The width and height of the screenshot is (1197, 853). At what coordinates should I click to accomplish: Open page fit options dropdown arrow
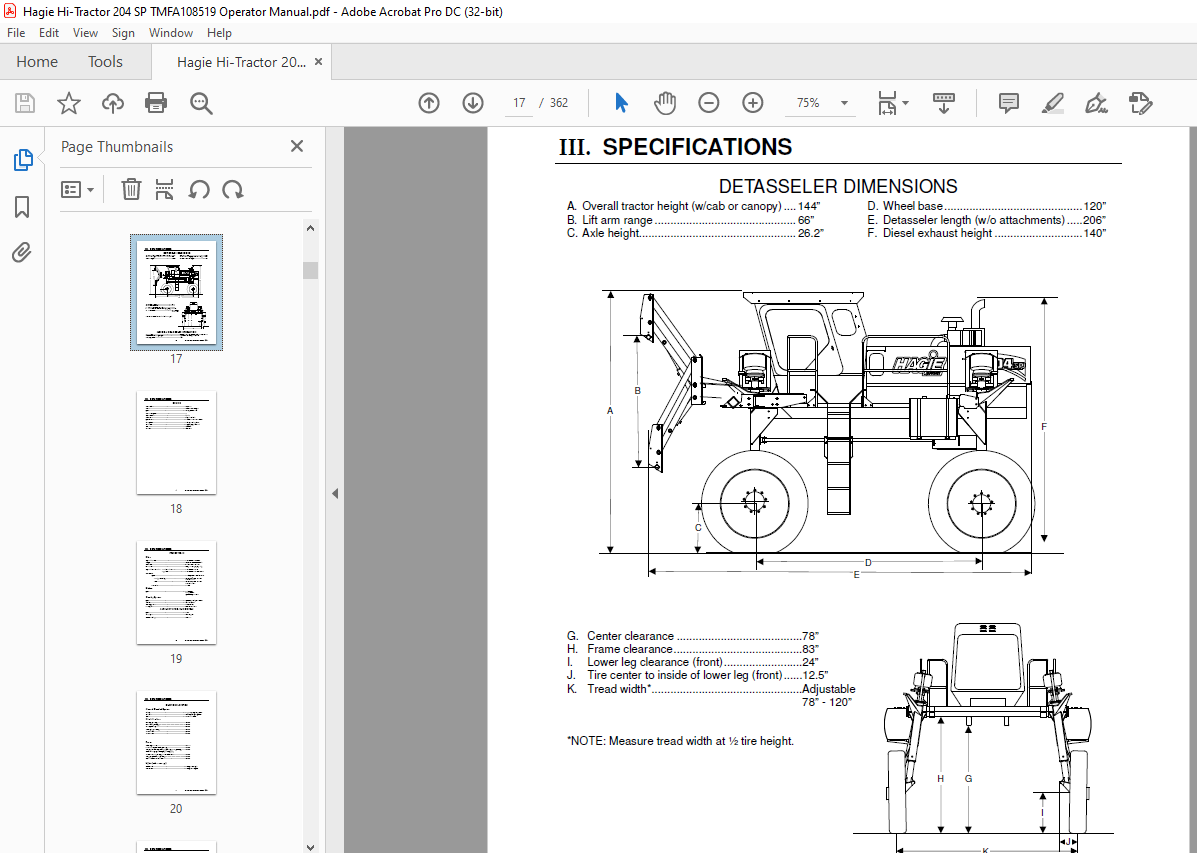tap(905, 103)
